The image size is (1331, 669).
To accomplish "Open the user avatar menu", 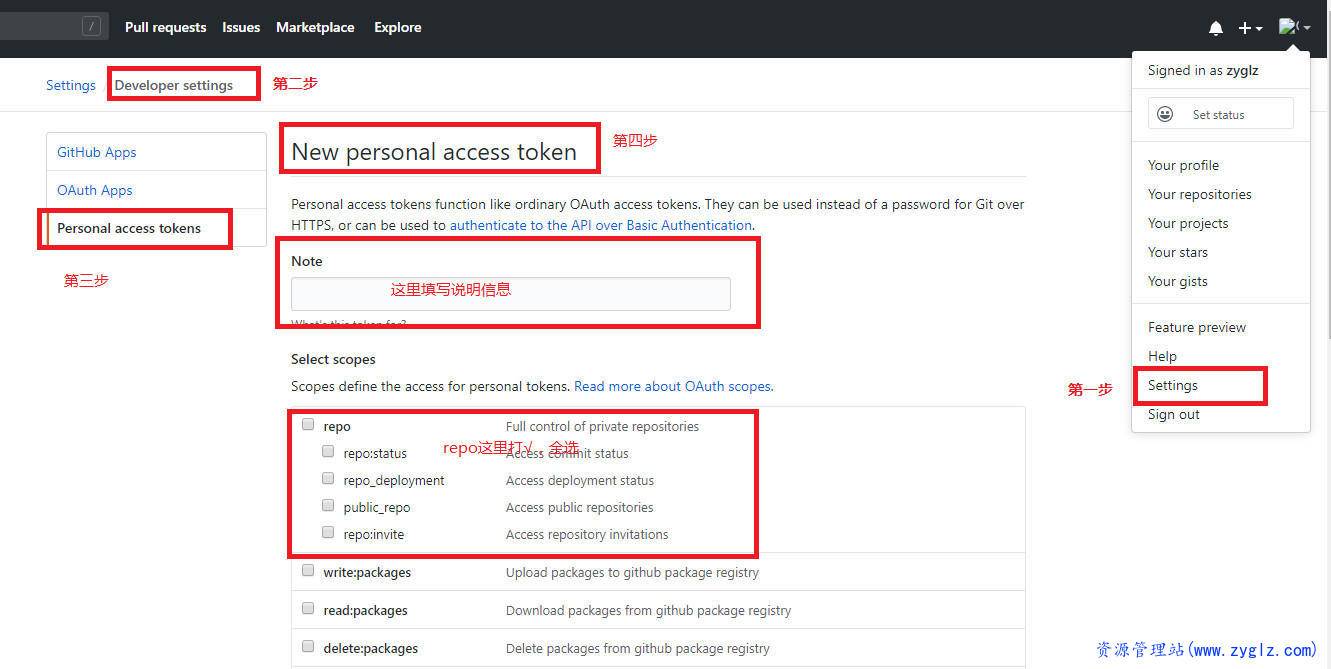I will point(1295,28).
